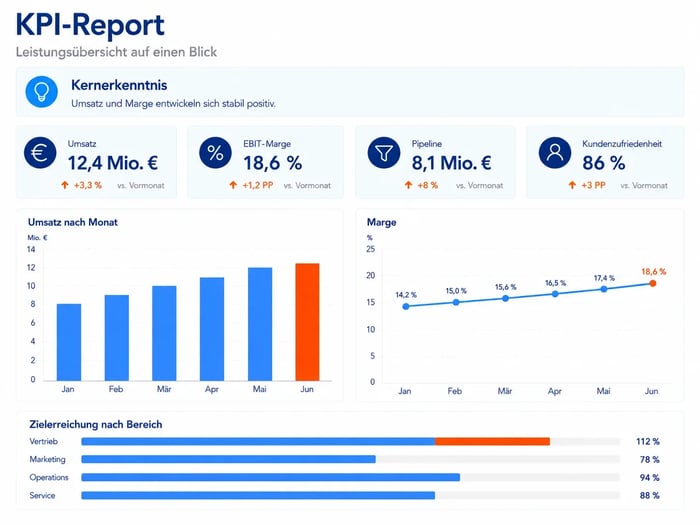
Task: Click the 14,2 % Jan data point in the Marge chart
Action: tap(406, 306)
